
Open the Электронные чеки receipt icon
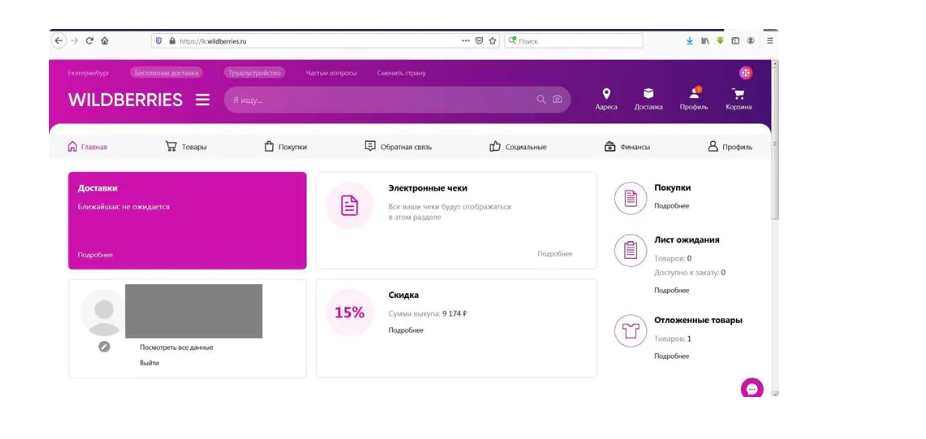coord(349,206)
